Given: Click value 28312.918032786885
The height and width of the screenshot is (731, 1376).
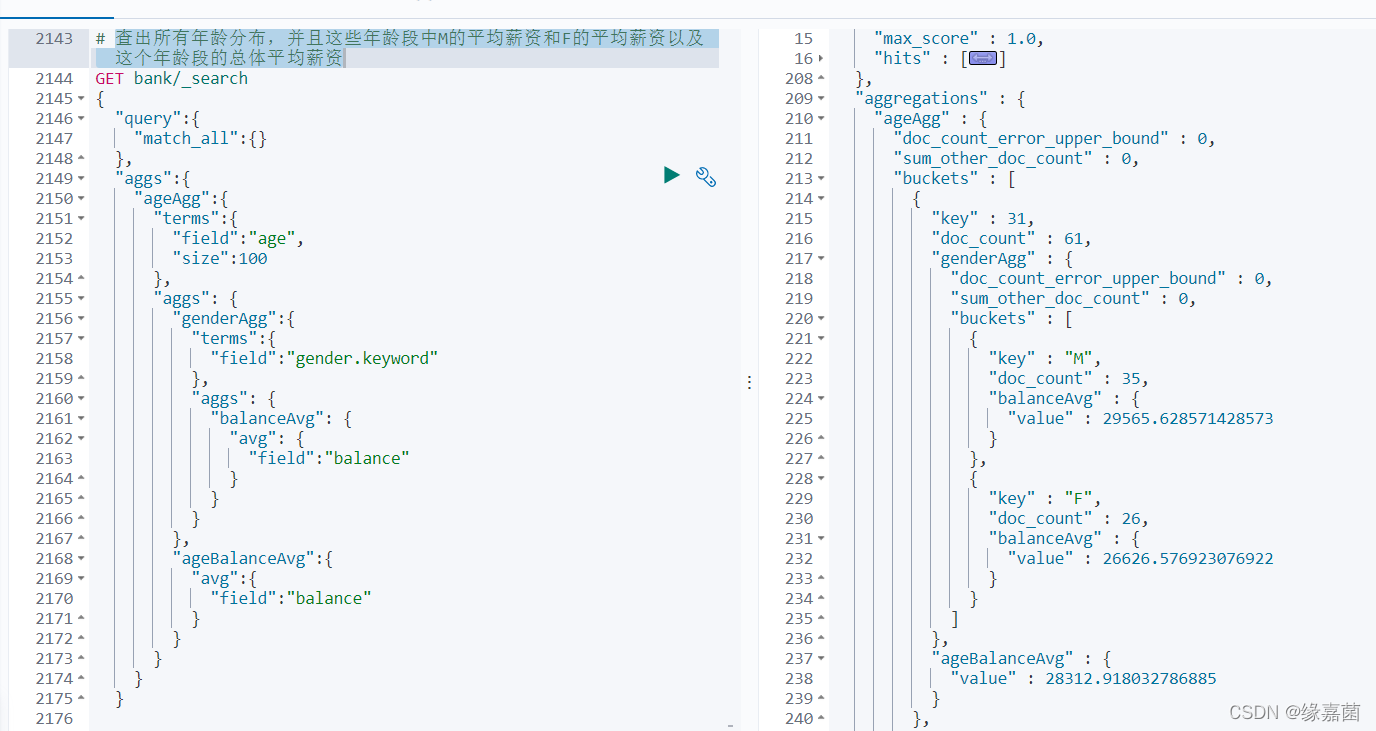Looking at the screenshot, I should 1131,679.
